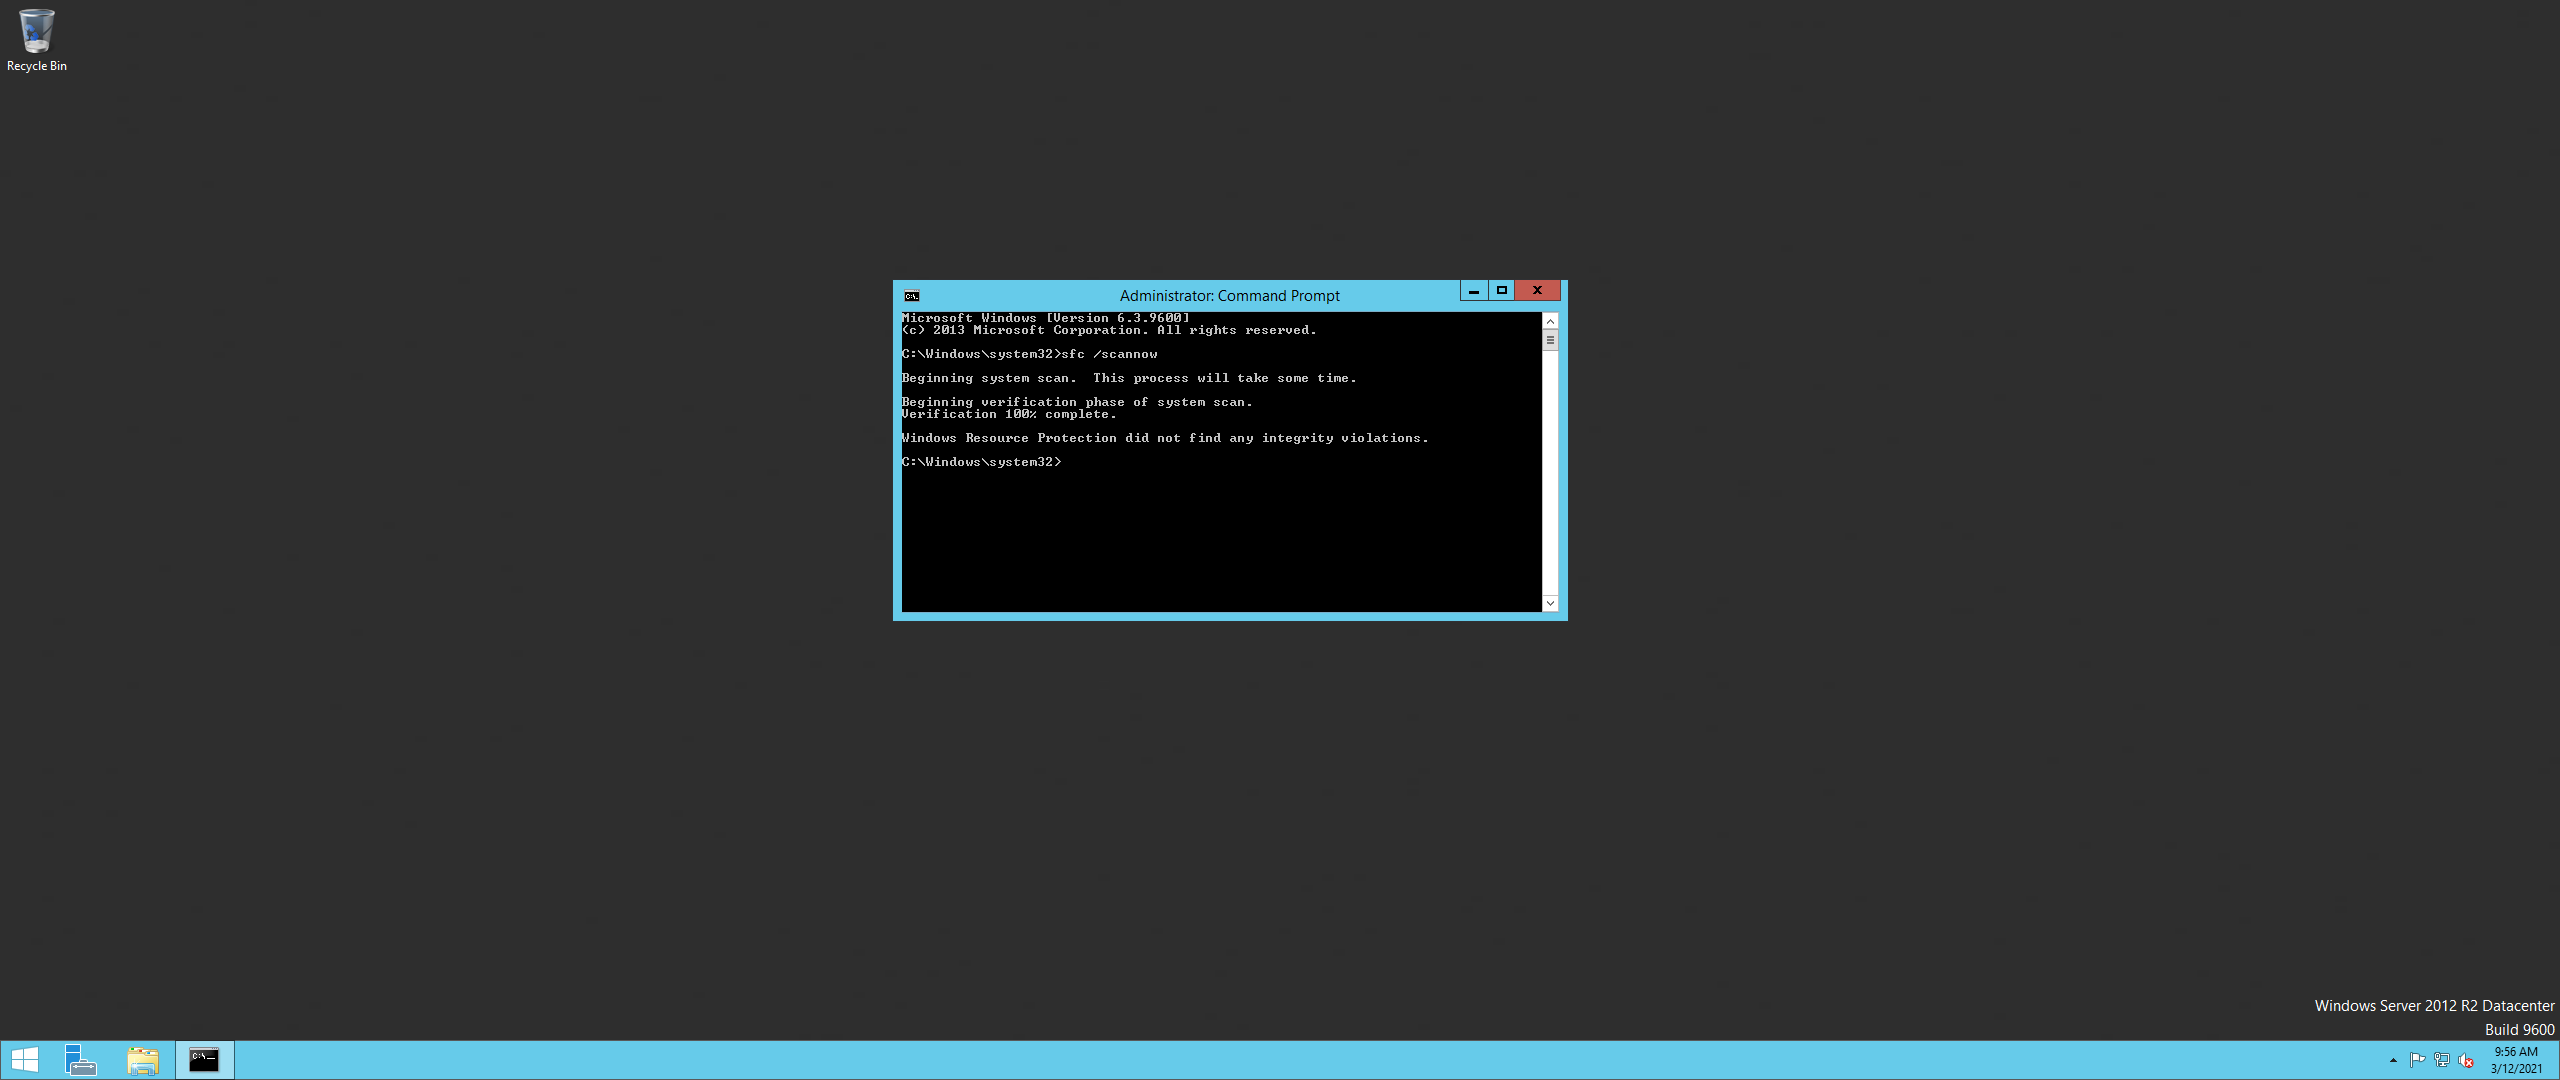The width and height of the screenshot is (2560, 1080).
Task: Open the Recycle Bin desktop icon
Action: 37,41
